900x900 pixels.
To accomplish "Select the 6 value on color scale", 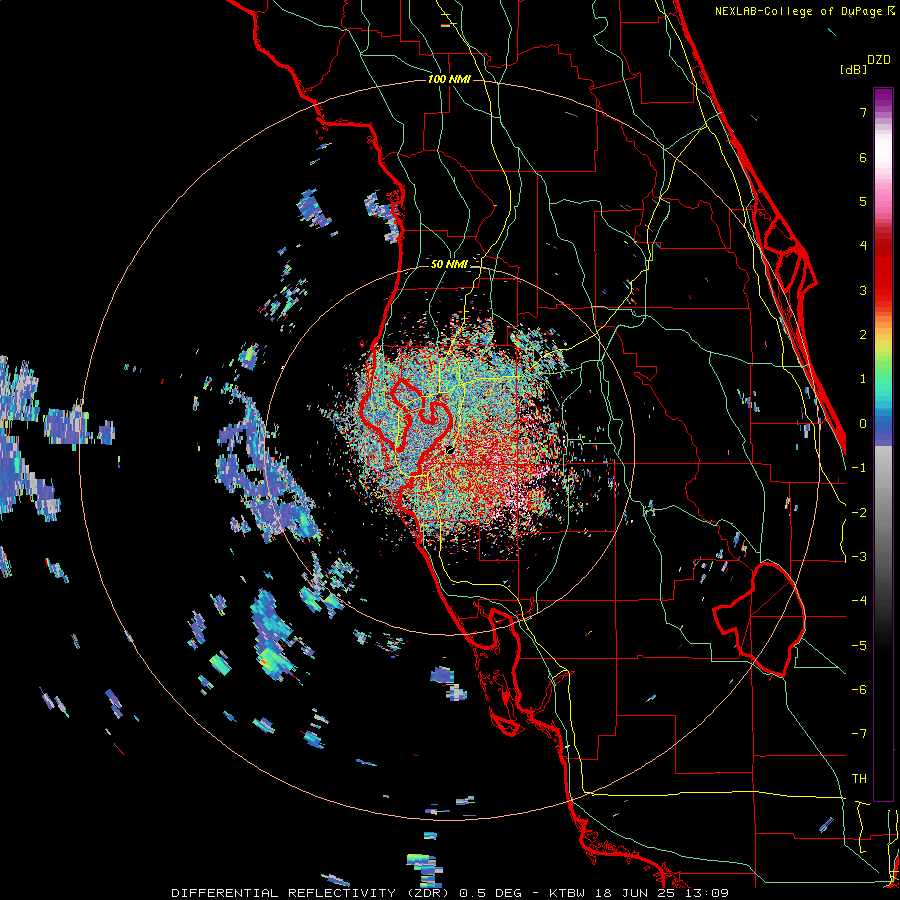I will [863, 157].
